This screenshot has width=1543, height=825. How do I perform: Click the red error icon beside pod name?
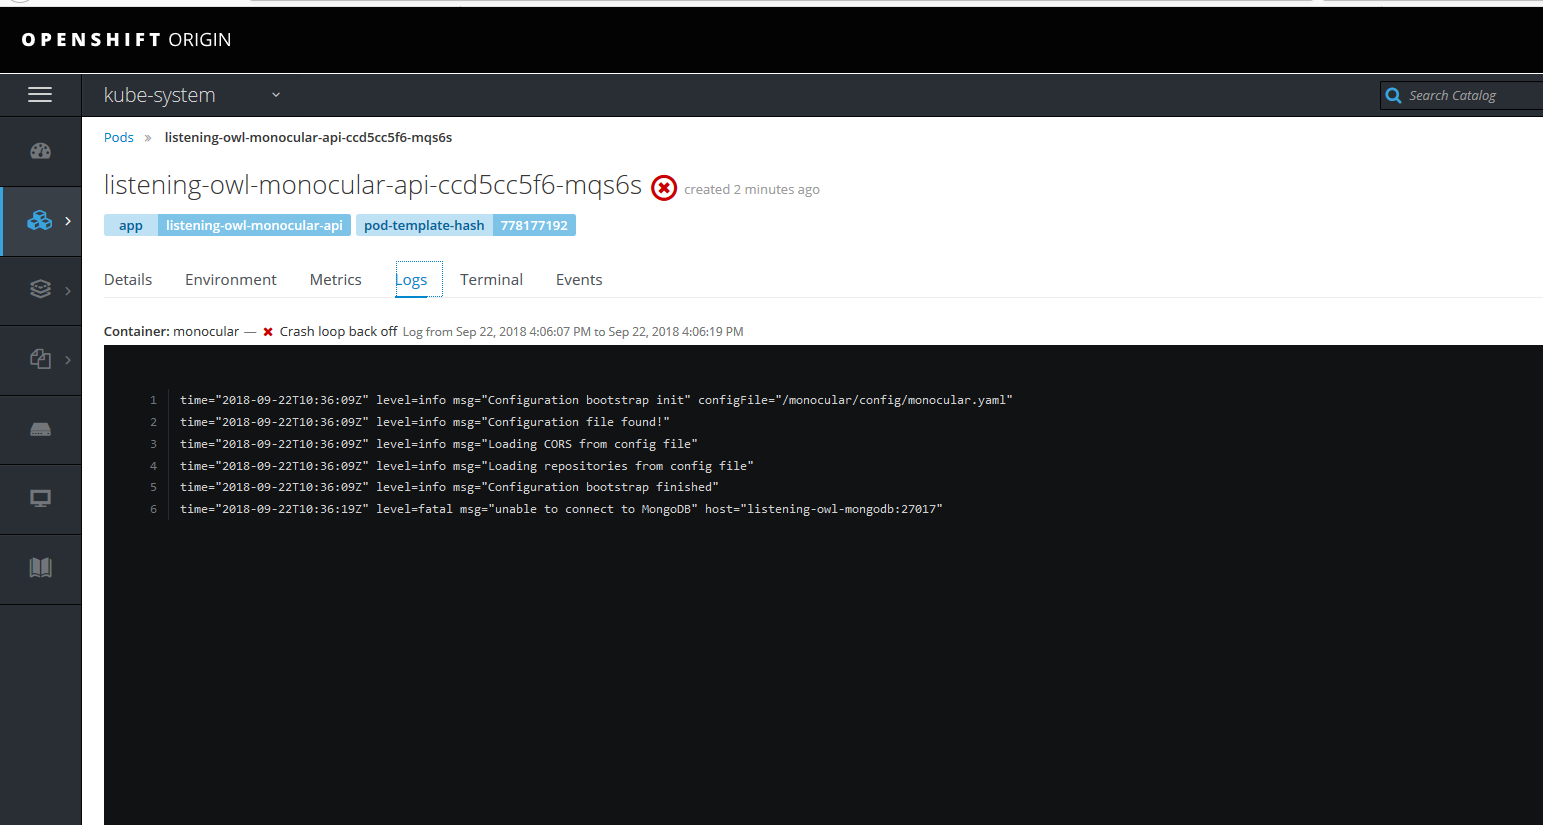pyautogui.click(x=663, y=187)
